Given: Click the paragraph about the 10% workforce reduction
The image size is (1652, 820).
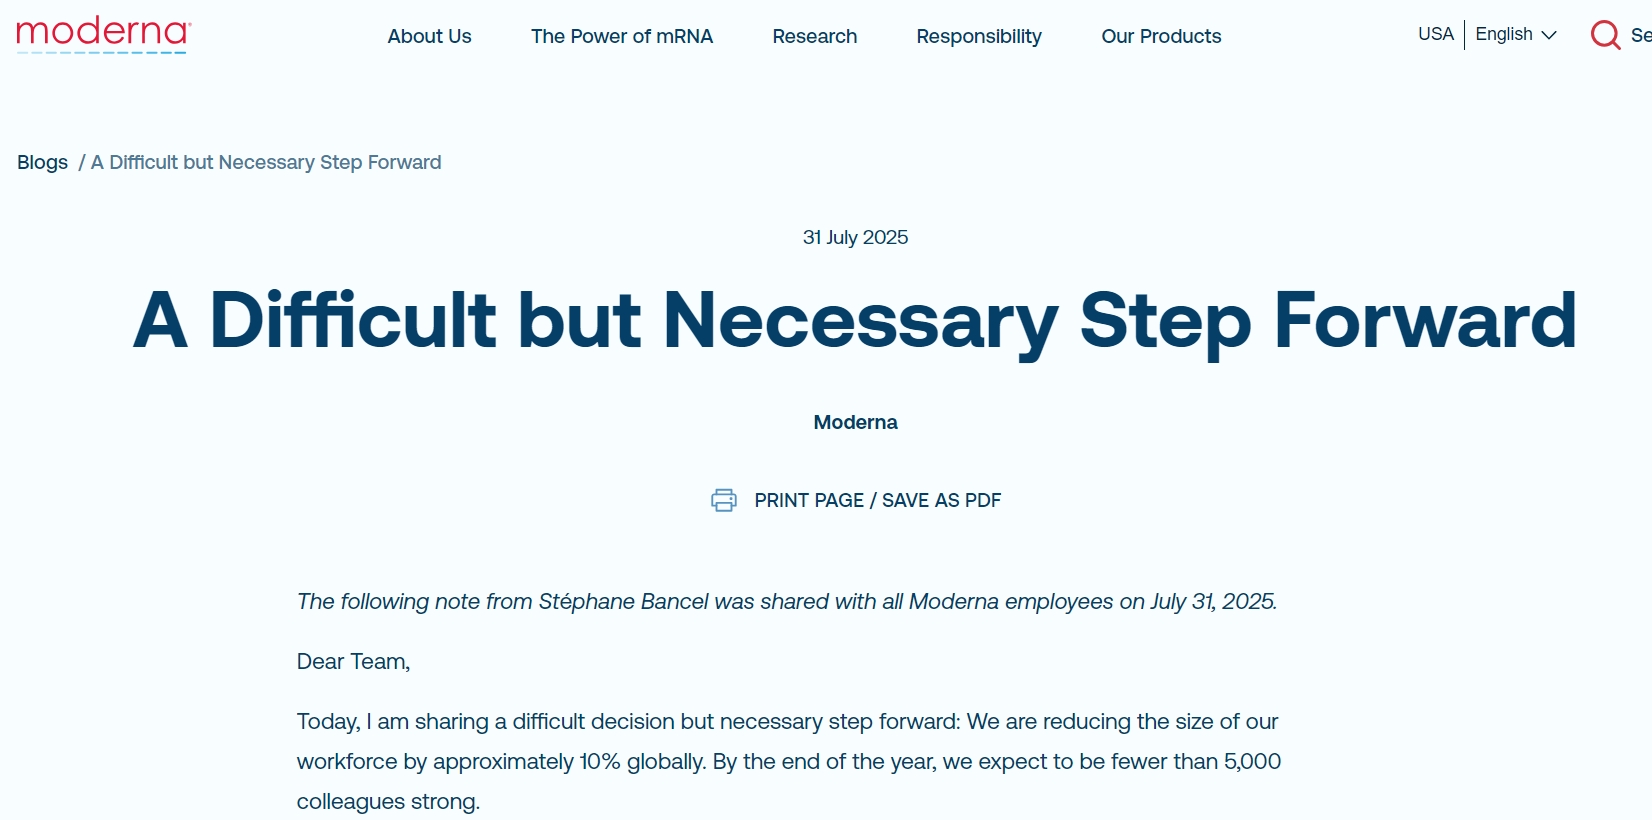Looking at the screenshot, I should coord(788,761).
